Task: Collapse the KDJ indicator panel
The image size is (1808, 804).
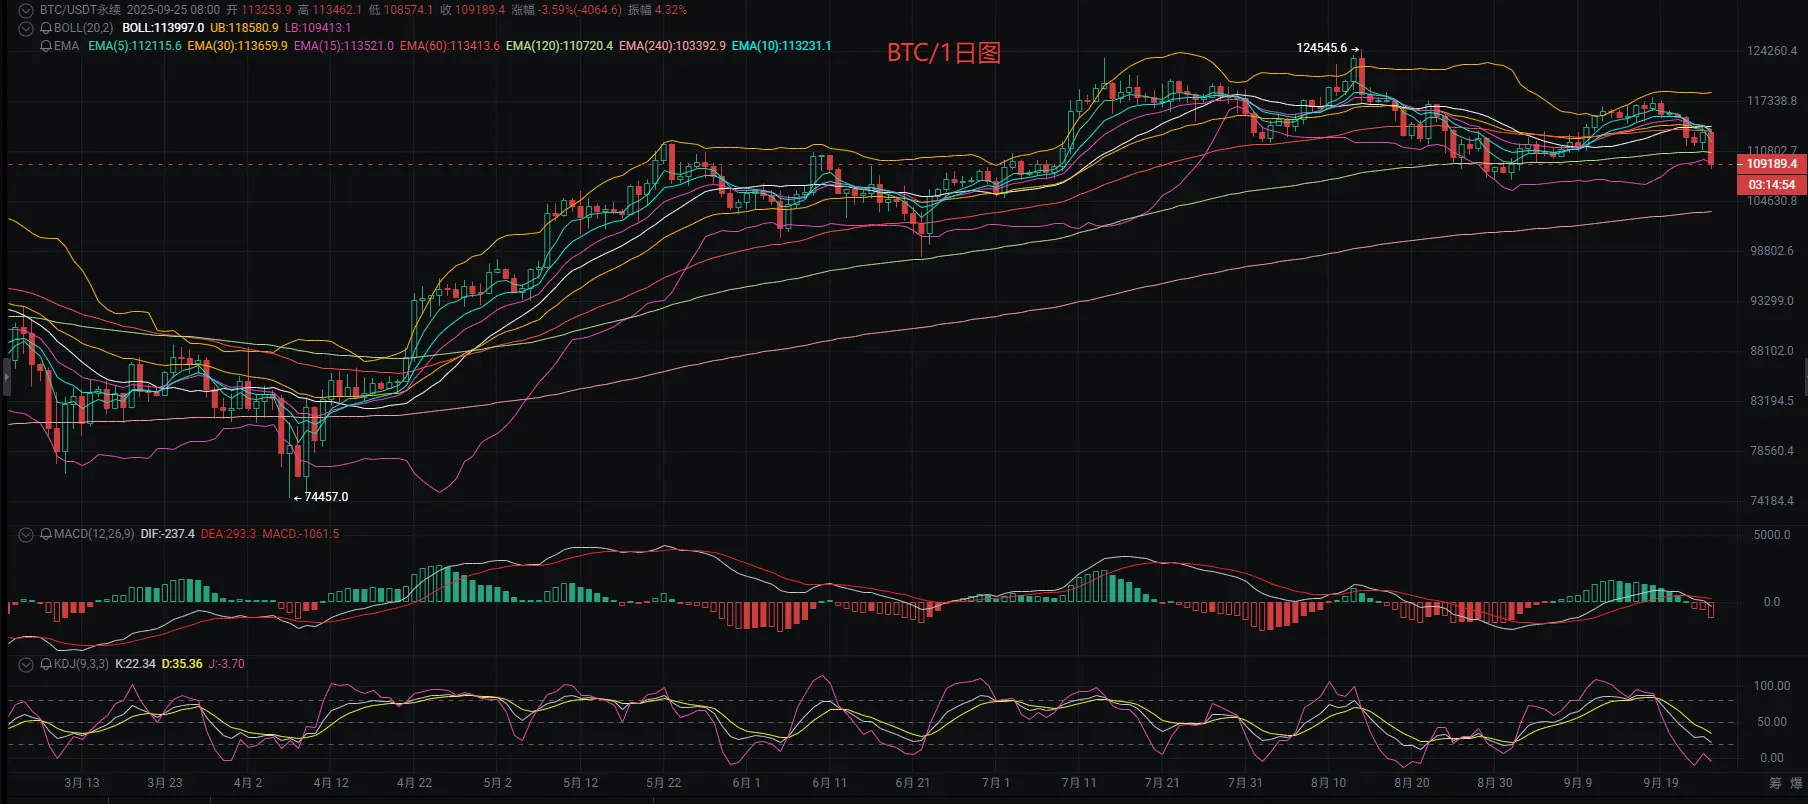Action: tap(26, 664)
